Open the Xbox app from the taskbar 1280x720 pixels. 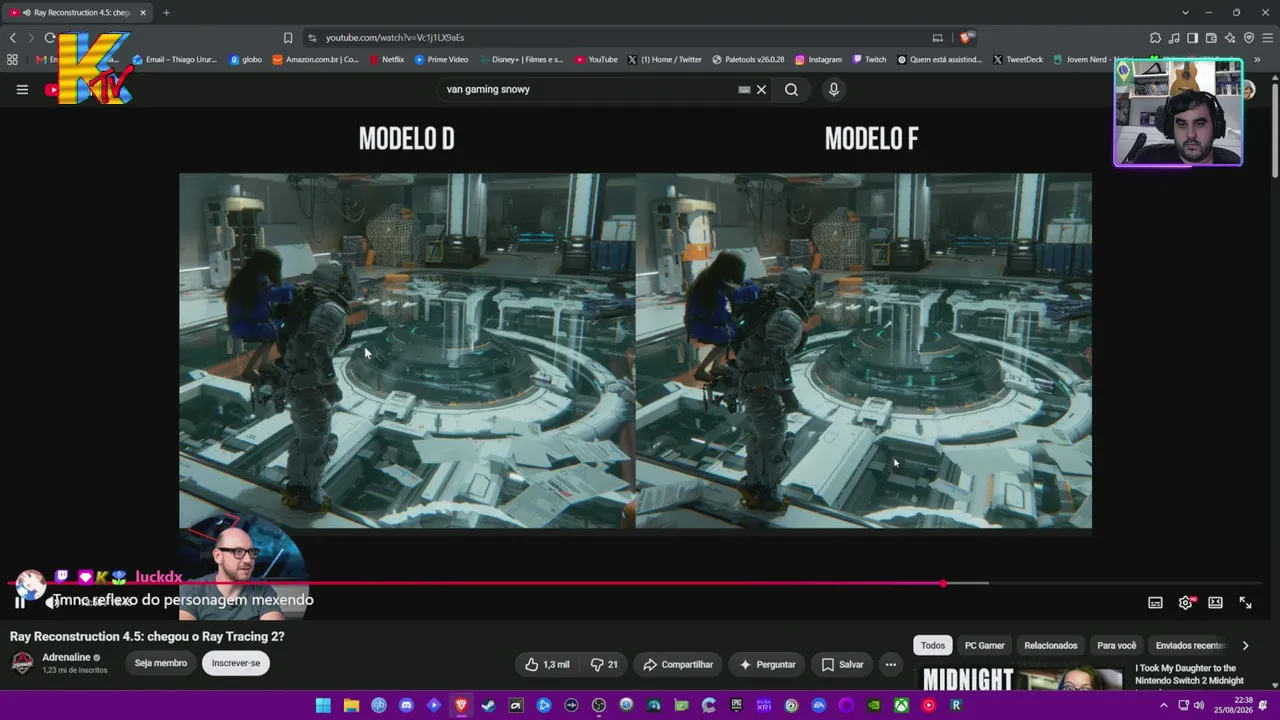coord(901,706)
